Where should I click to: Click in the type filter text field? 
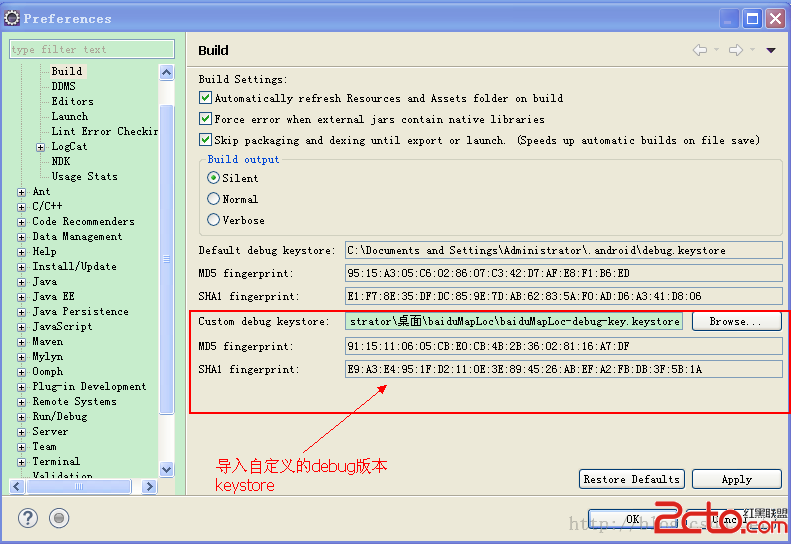92,49
